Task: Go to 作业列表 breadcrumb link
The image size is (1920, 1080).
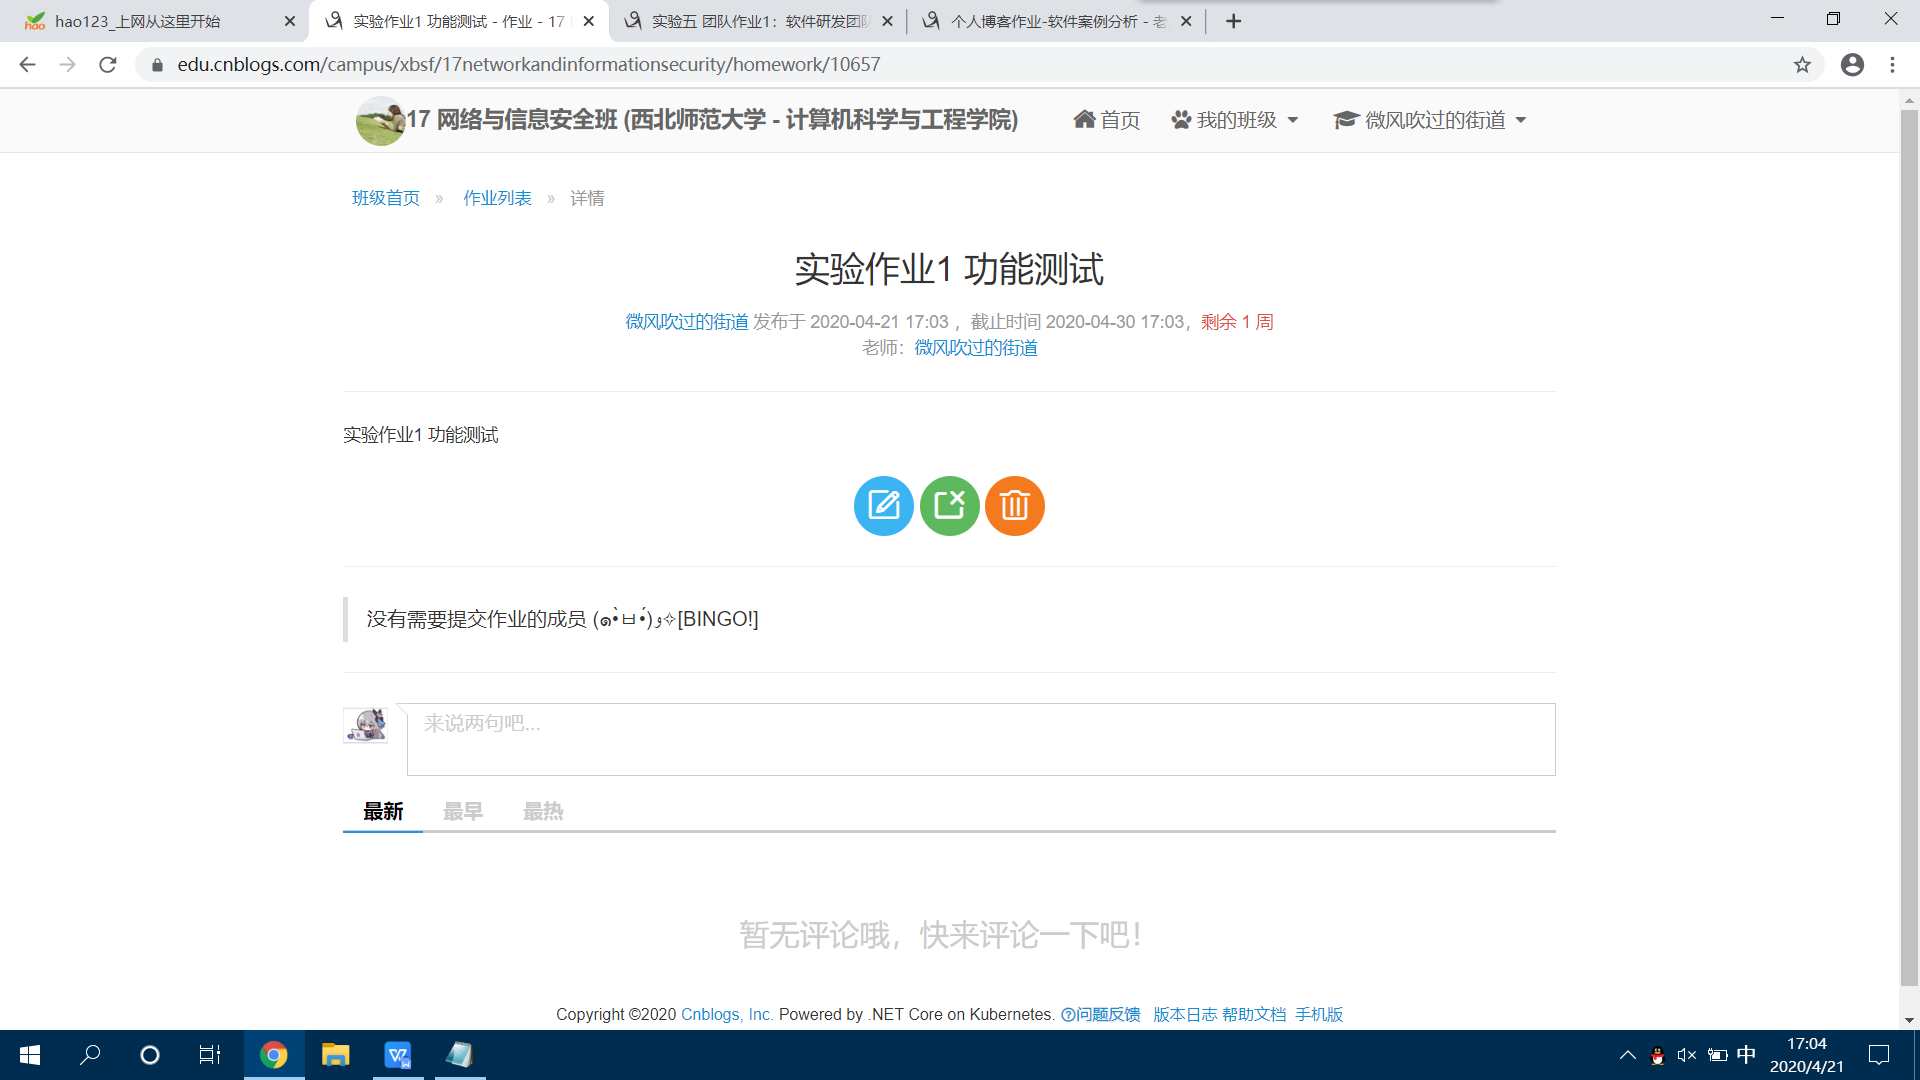Action: (497, 198)
